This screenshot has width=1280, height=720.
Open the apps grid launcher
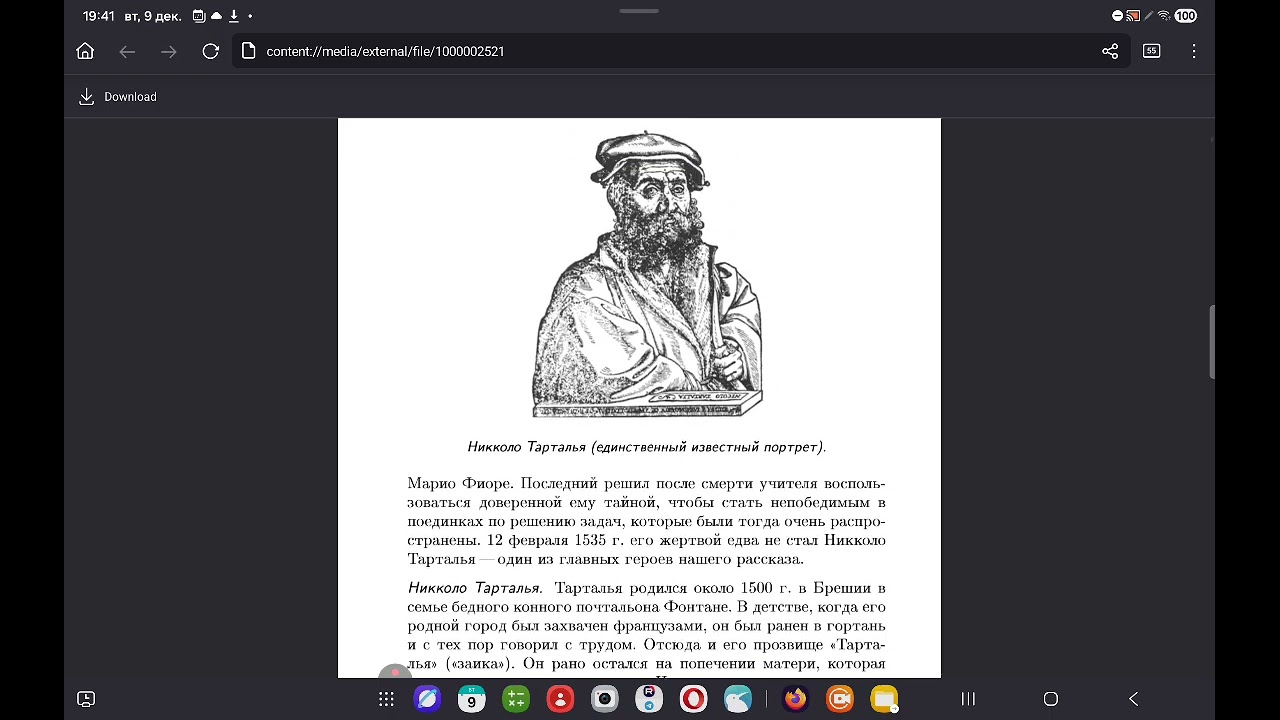(386, 699)
